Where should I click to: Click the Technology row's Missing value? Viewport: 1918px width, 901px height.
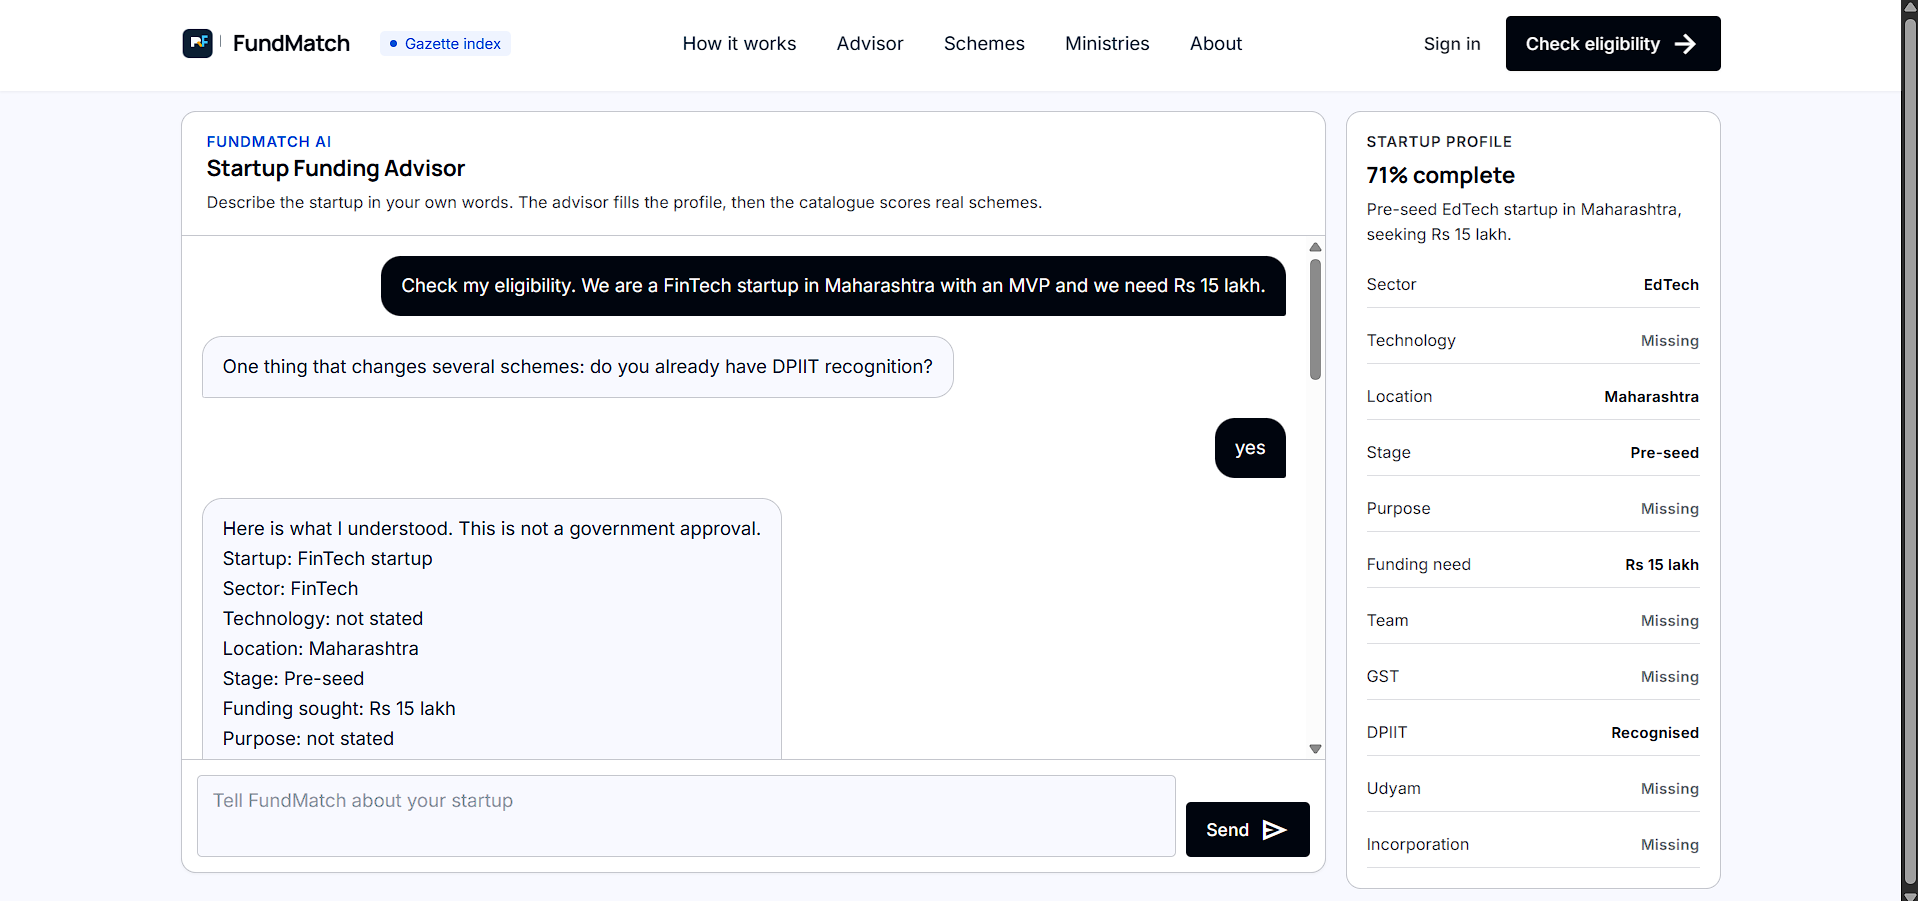click(x=1670, y=341)
